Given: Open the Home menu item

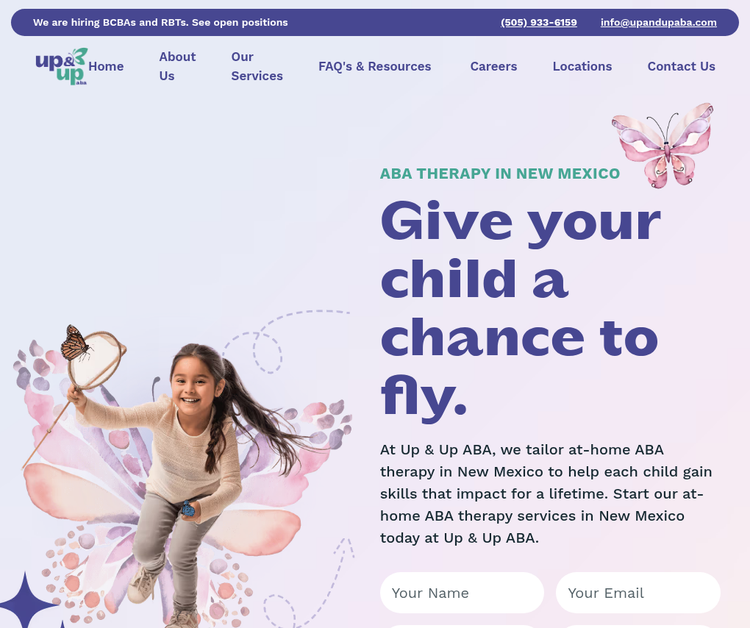Looking at the screenshot, I should point(106,66).
